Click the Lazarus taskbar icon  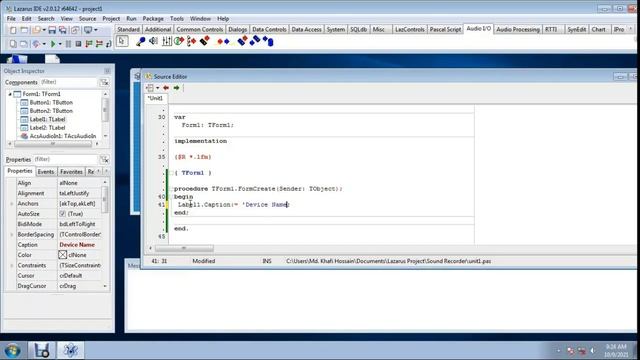point(70,350)
